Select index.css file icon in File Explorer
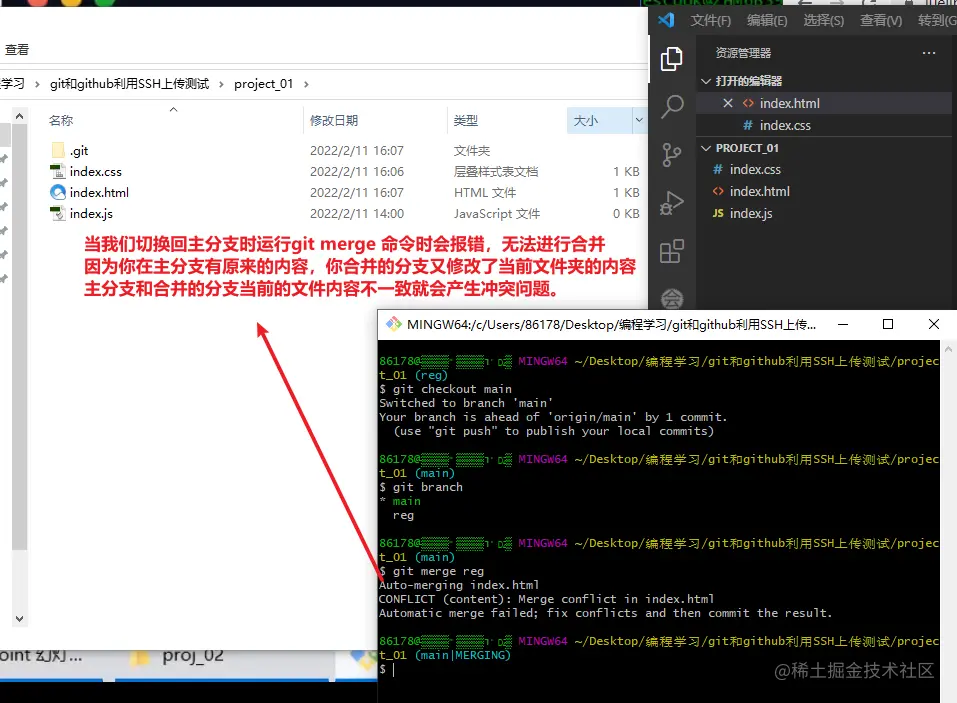The image size is (957, 703). (58, 171)
